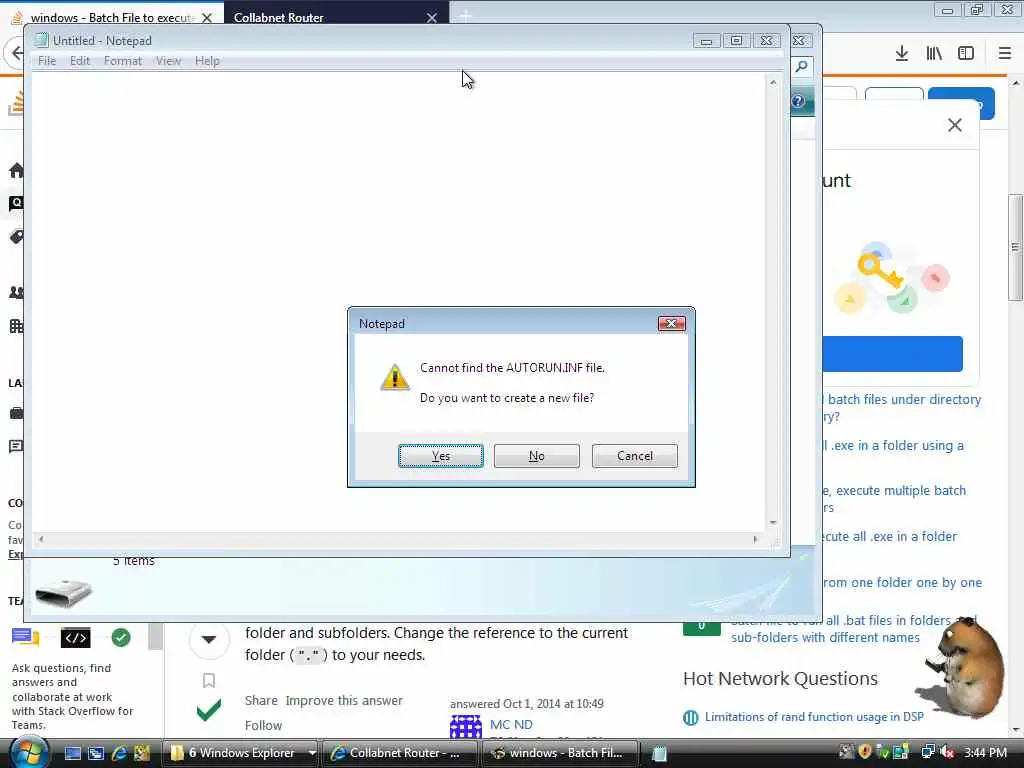Click the Explorer help question mark icon

(x=798, y=101)
